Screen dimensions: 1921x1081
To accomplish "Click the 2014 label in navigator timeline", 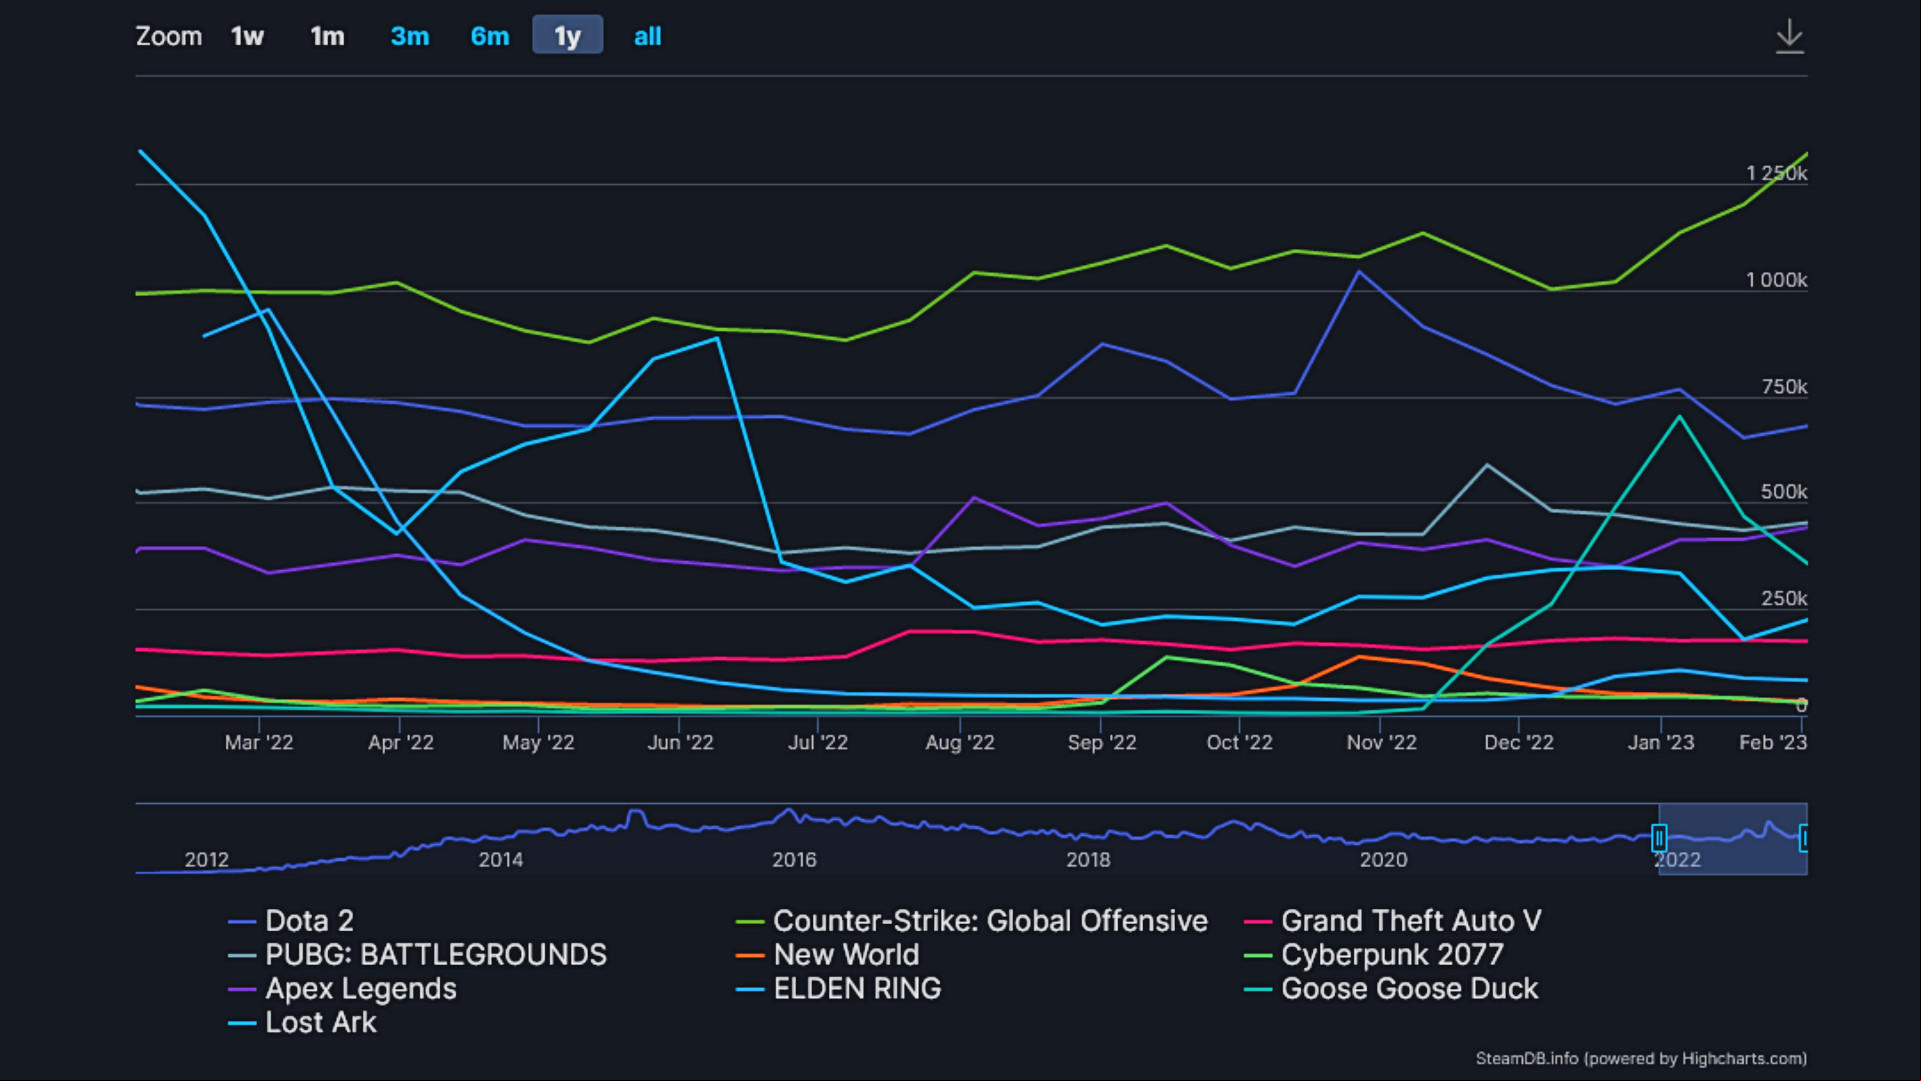I will (500, 860).
